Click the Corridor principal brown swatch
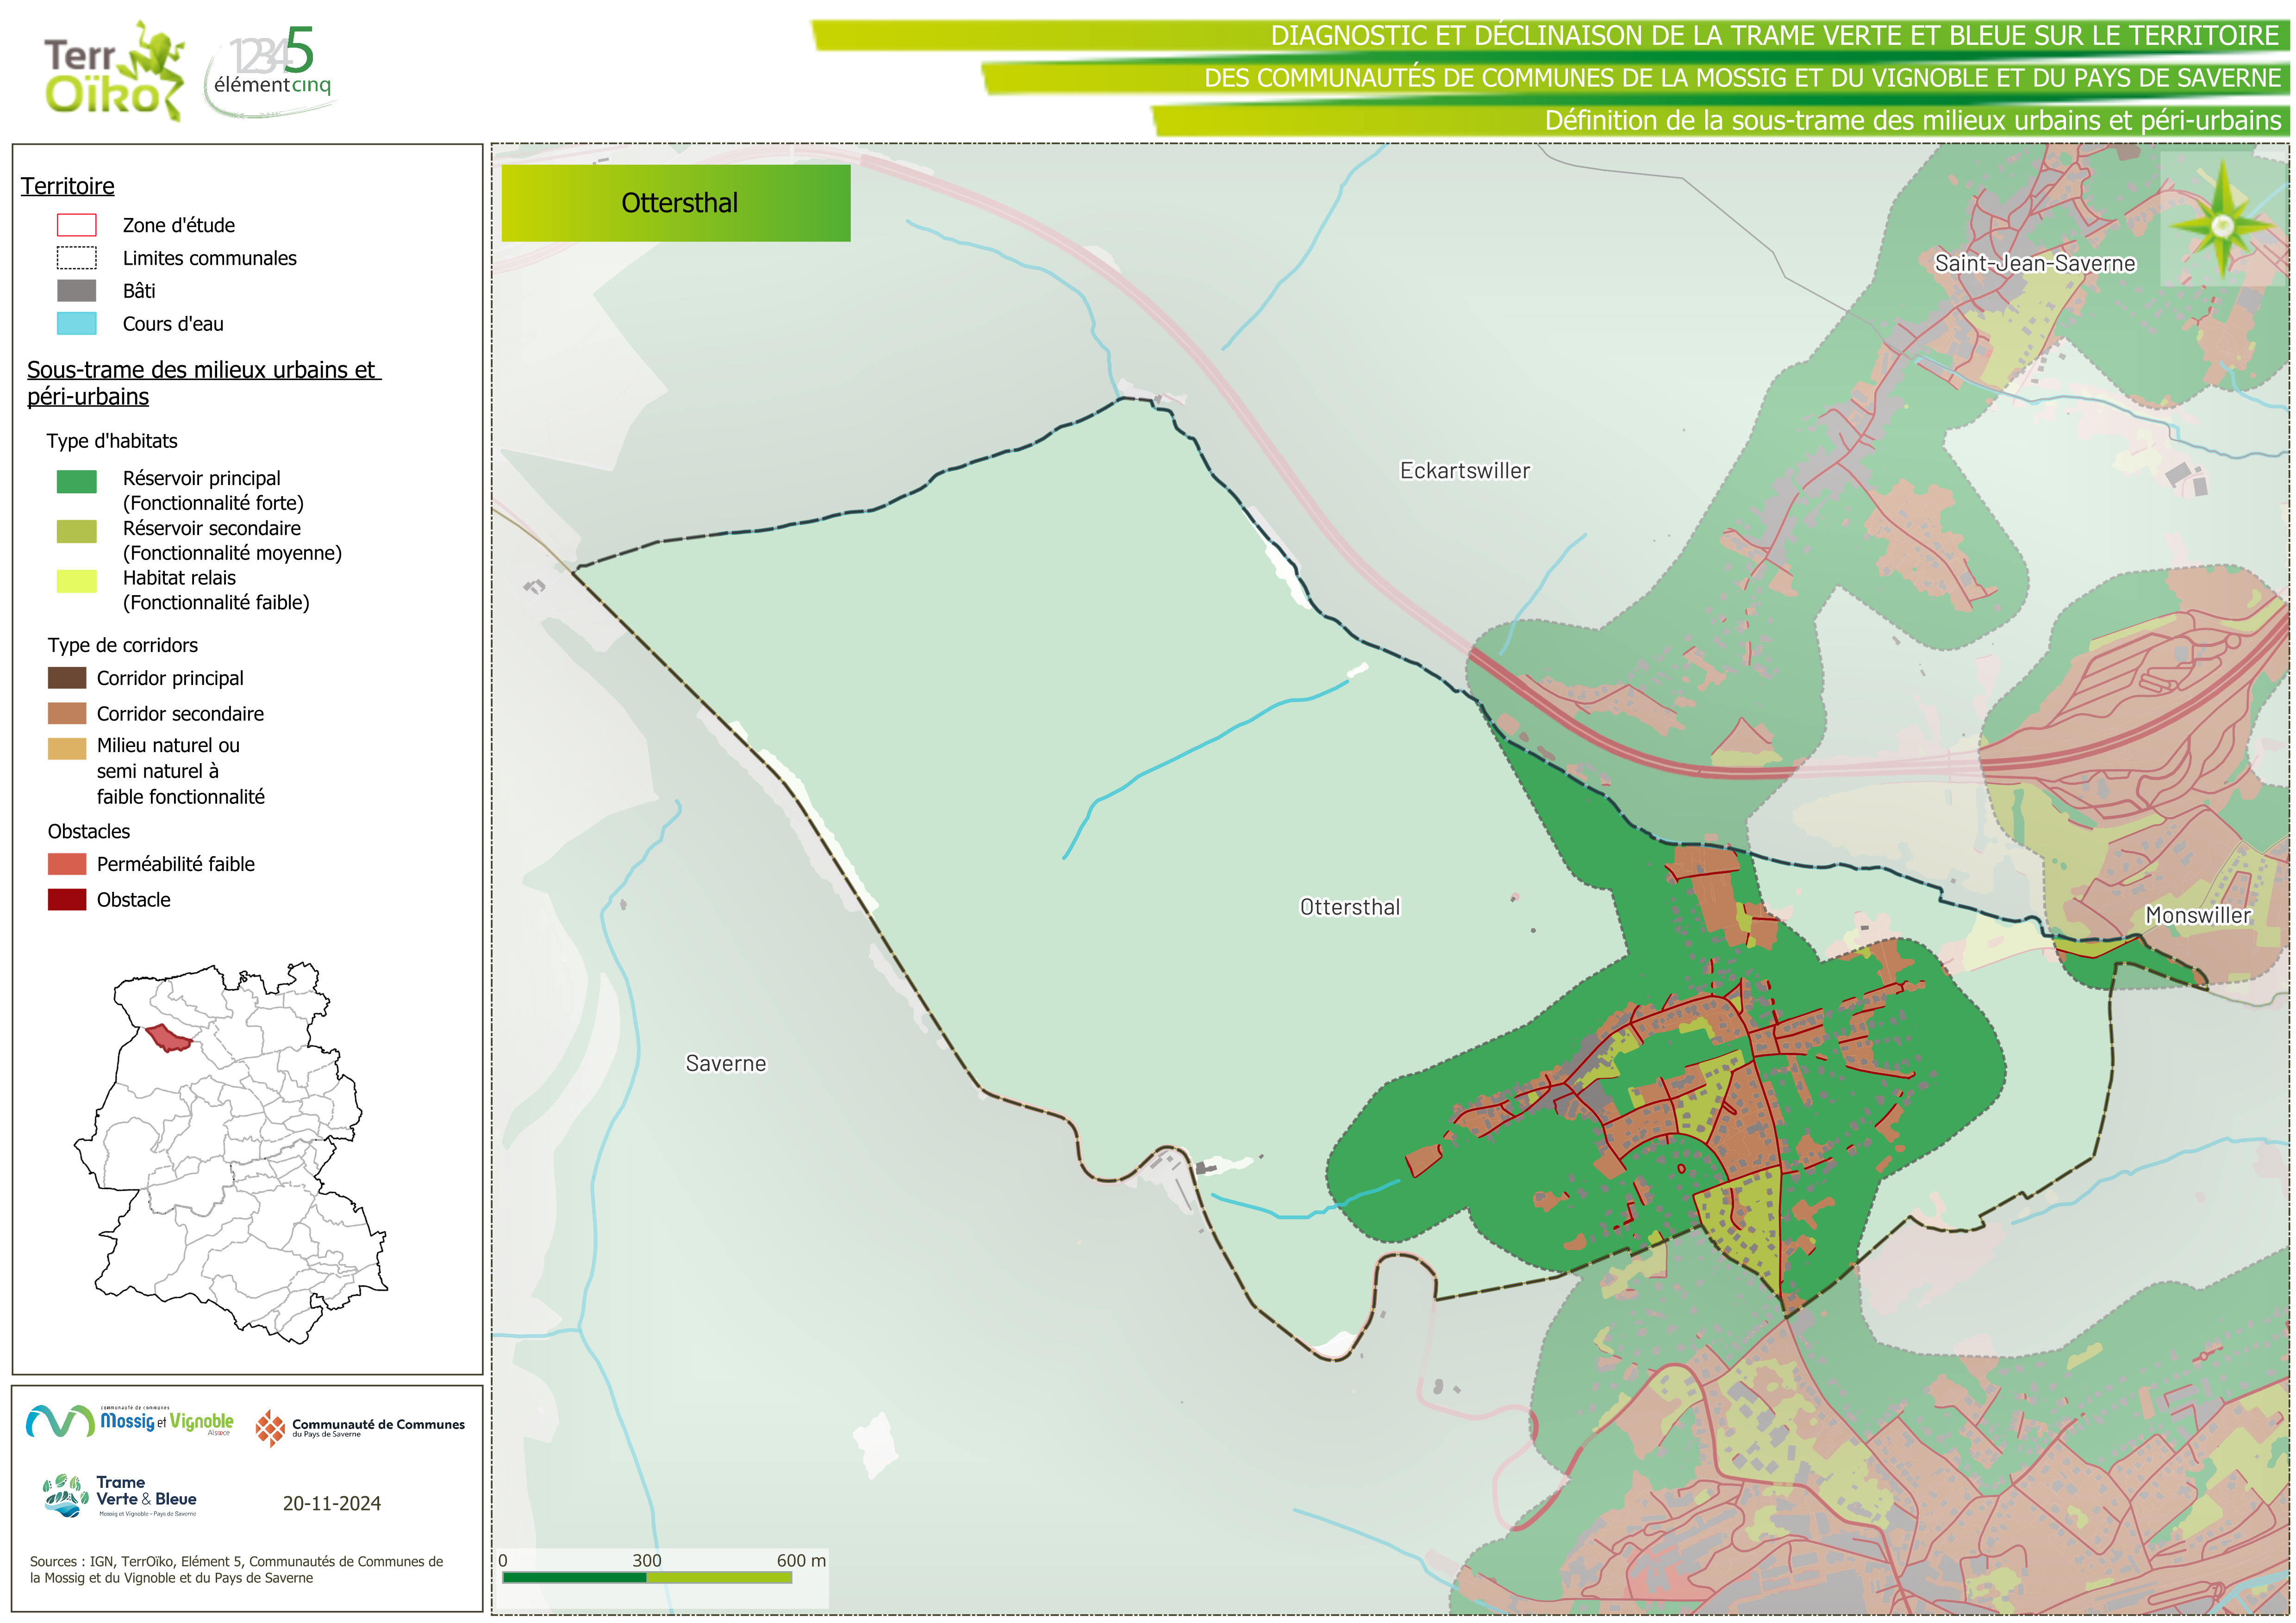Image resolution: width=2296 pixels, height=1623 pixels. pos(67,678)
